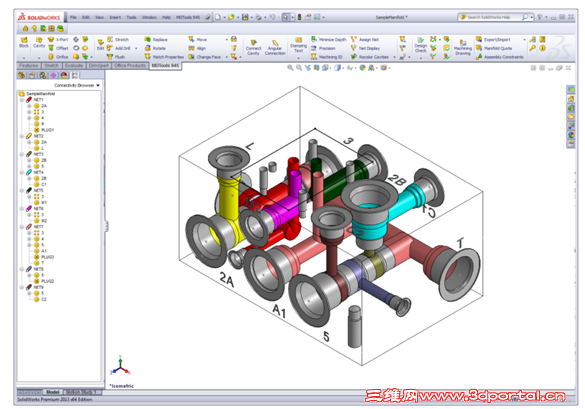
Task: Select the Move tool
Action: (198, 40)
